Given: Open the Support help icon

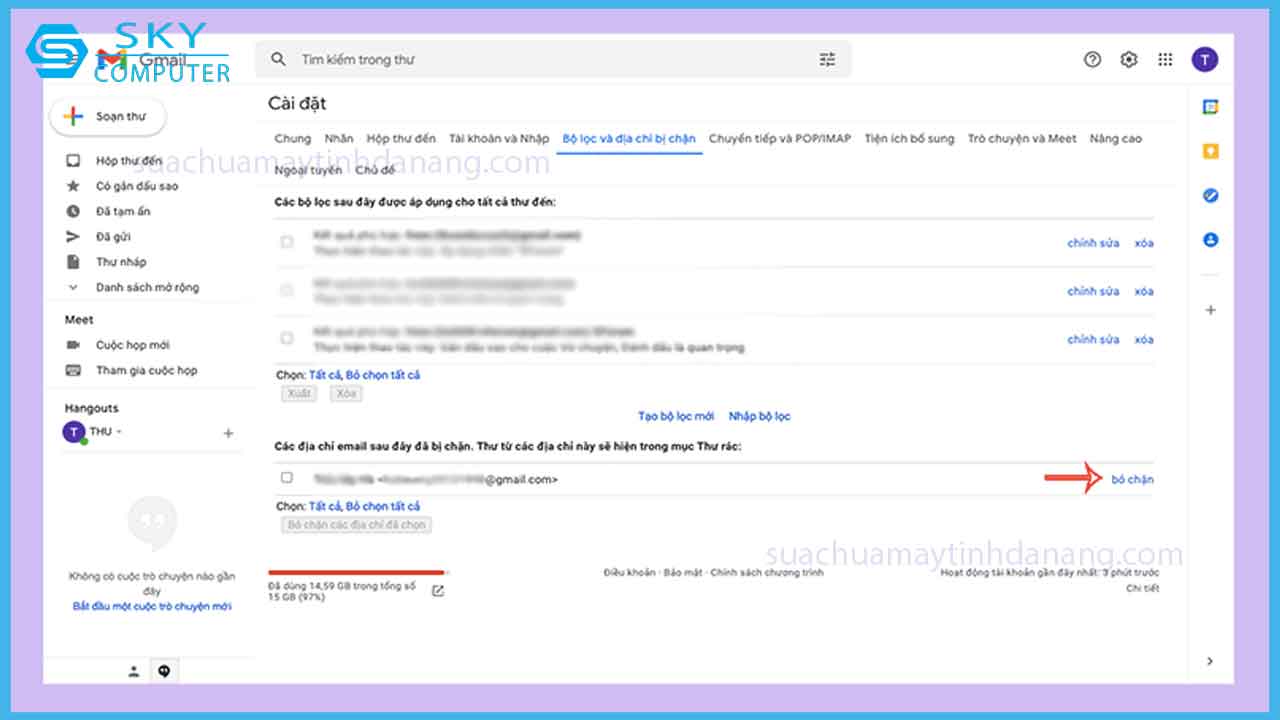Looking at the screenshot, I should (x=1092, y=60).
